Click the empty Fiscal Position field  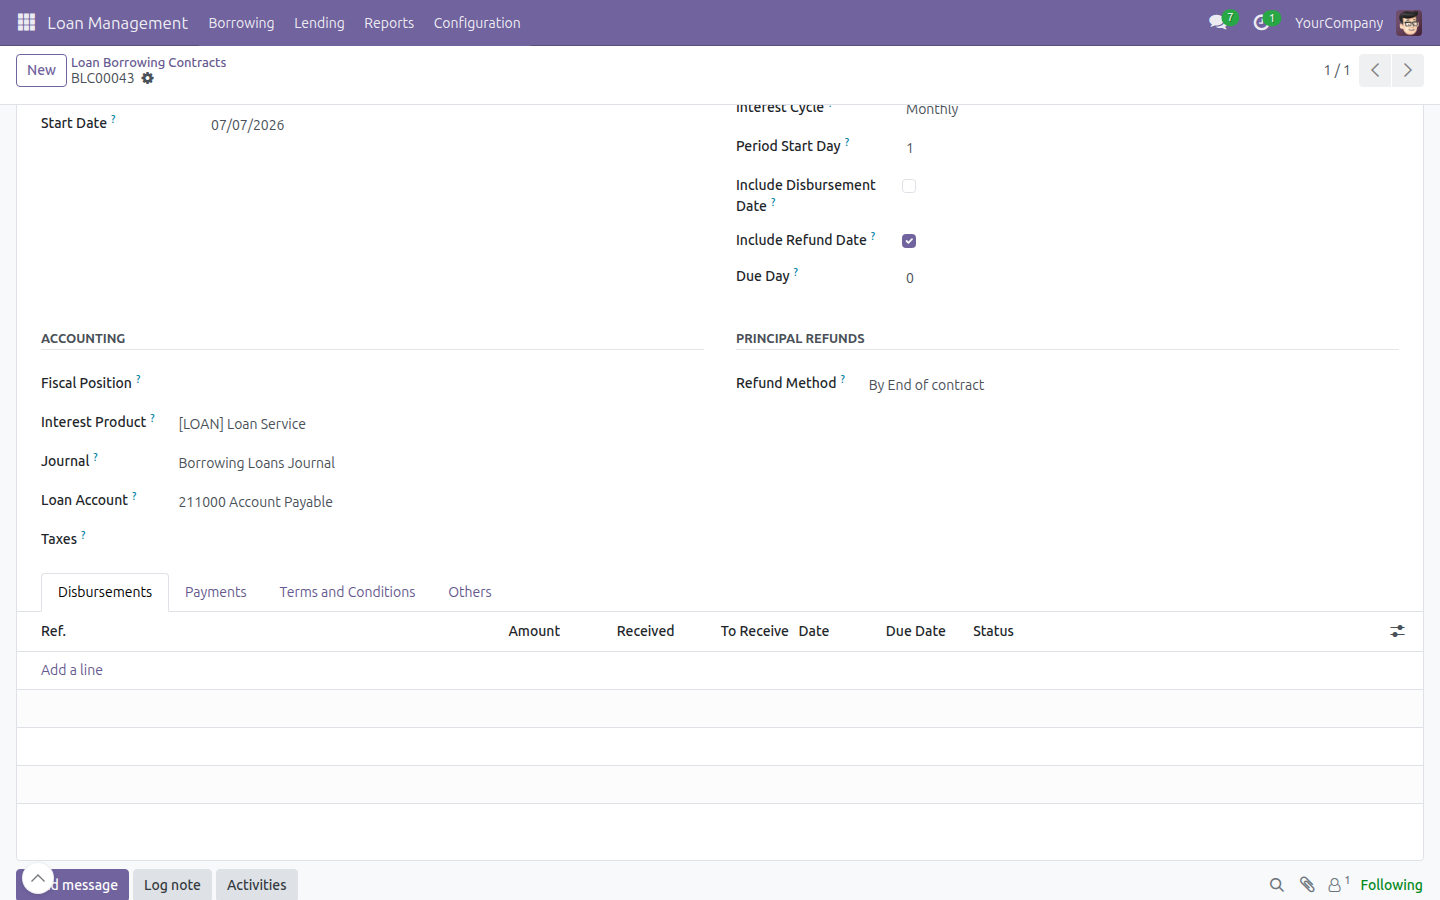[440, 385]
